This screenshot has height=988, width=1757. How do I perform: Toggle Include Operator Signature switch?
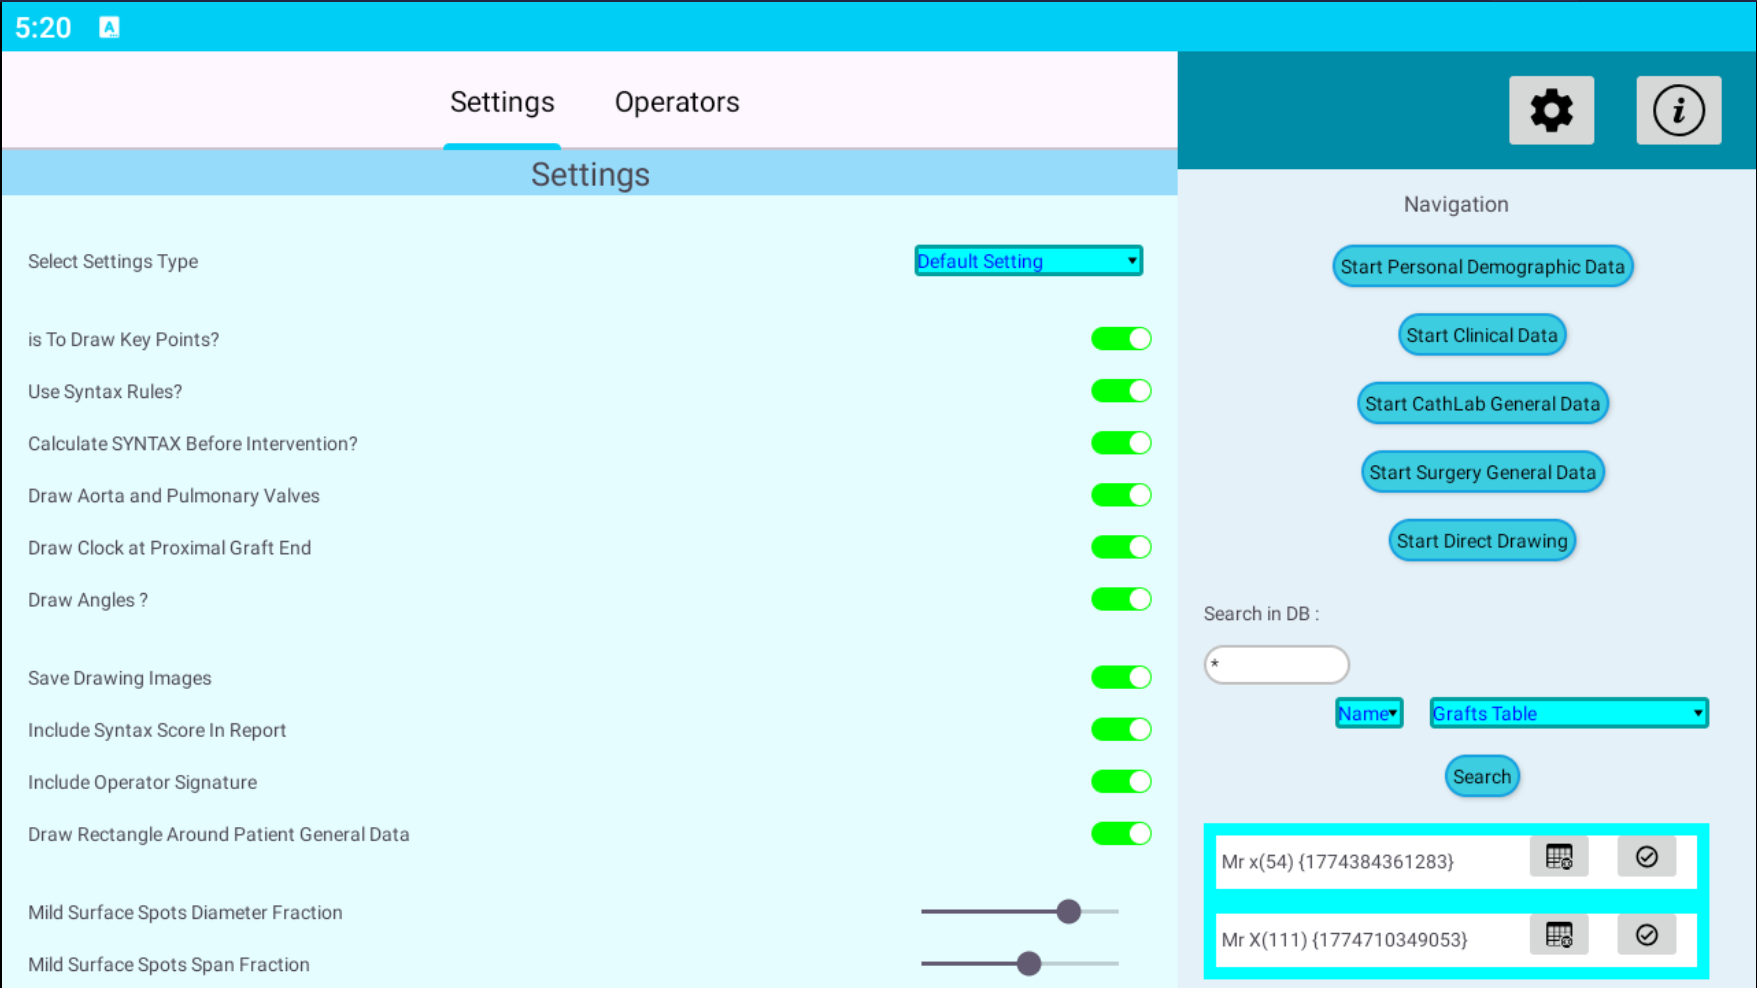1120,782
